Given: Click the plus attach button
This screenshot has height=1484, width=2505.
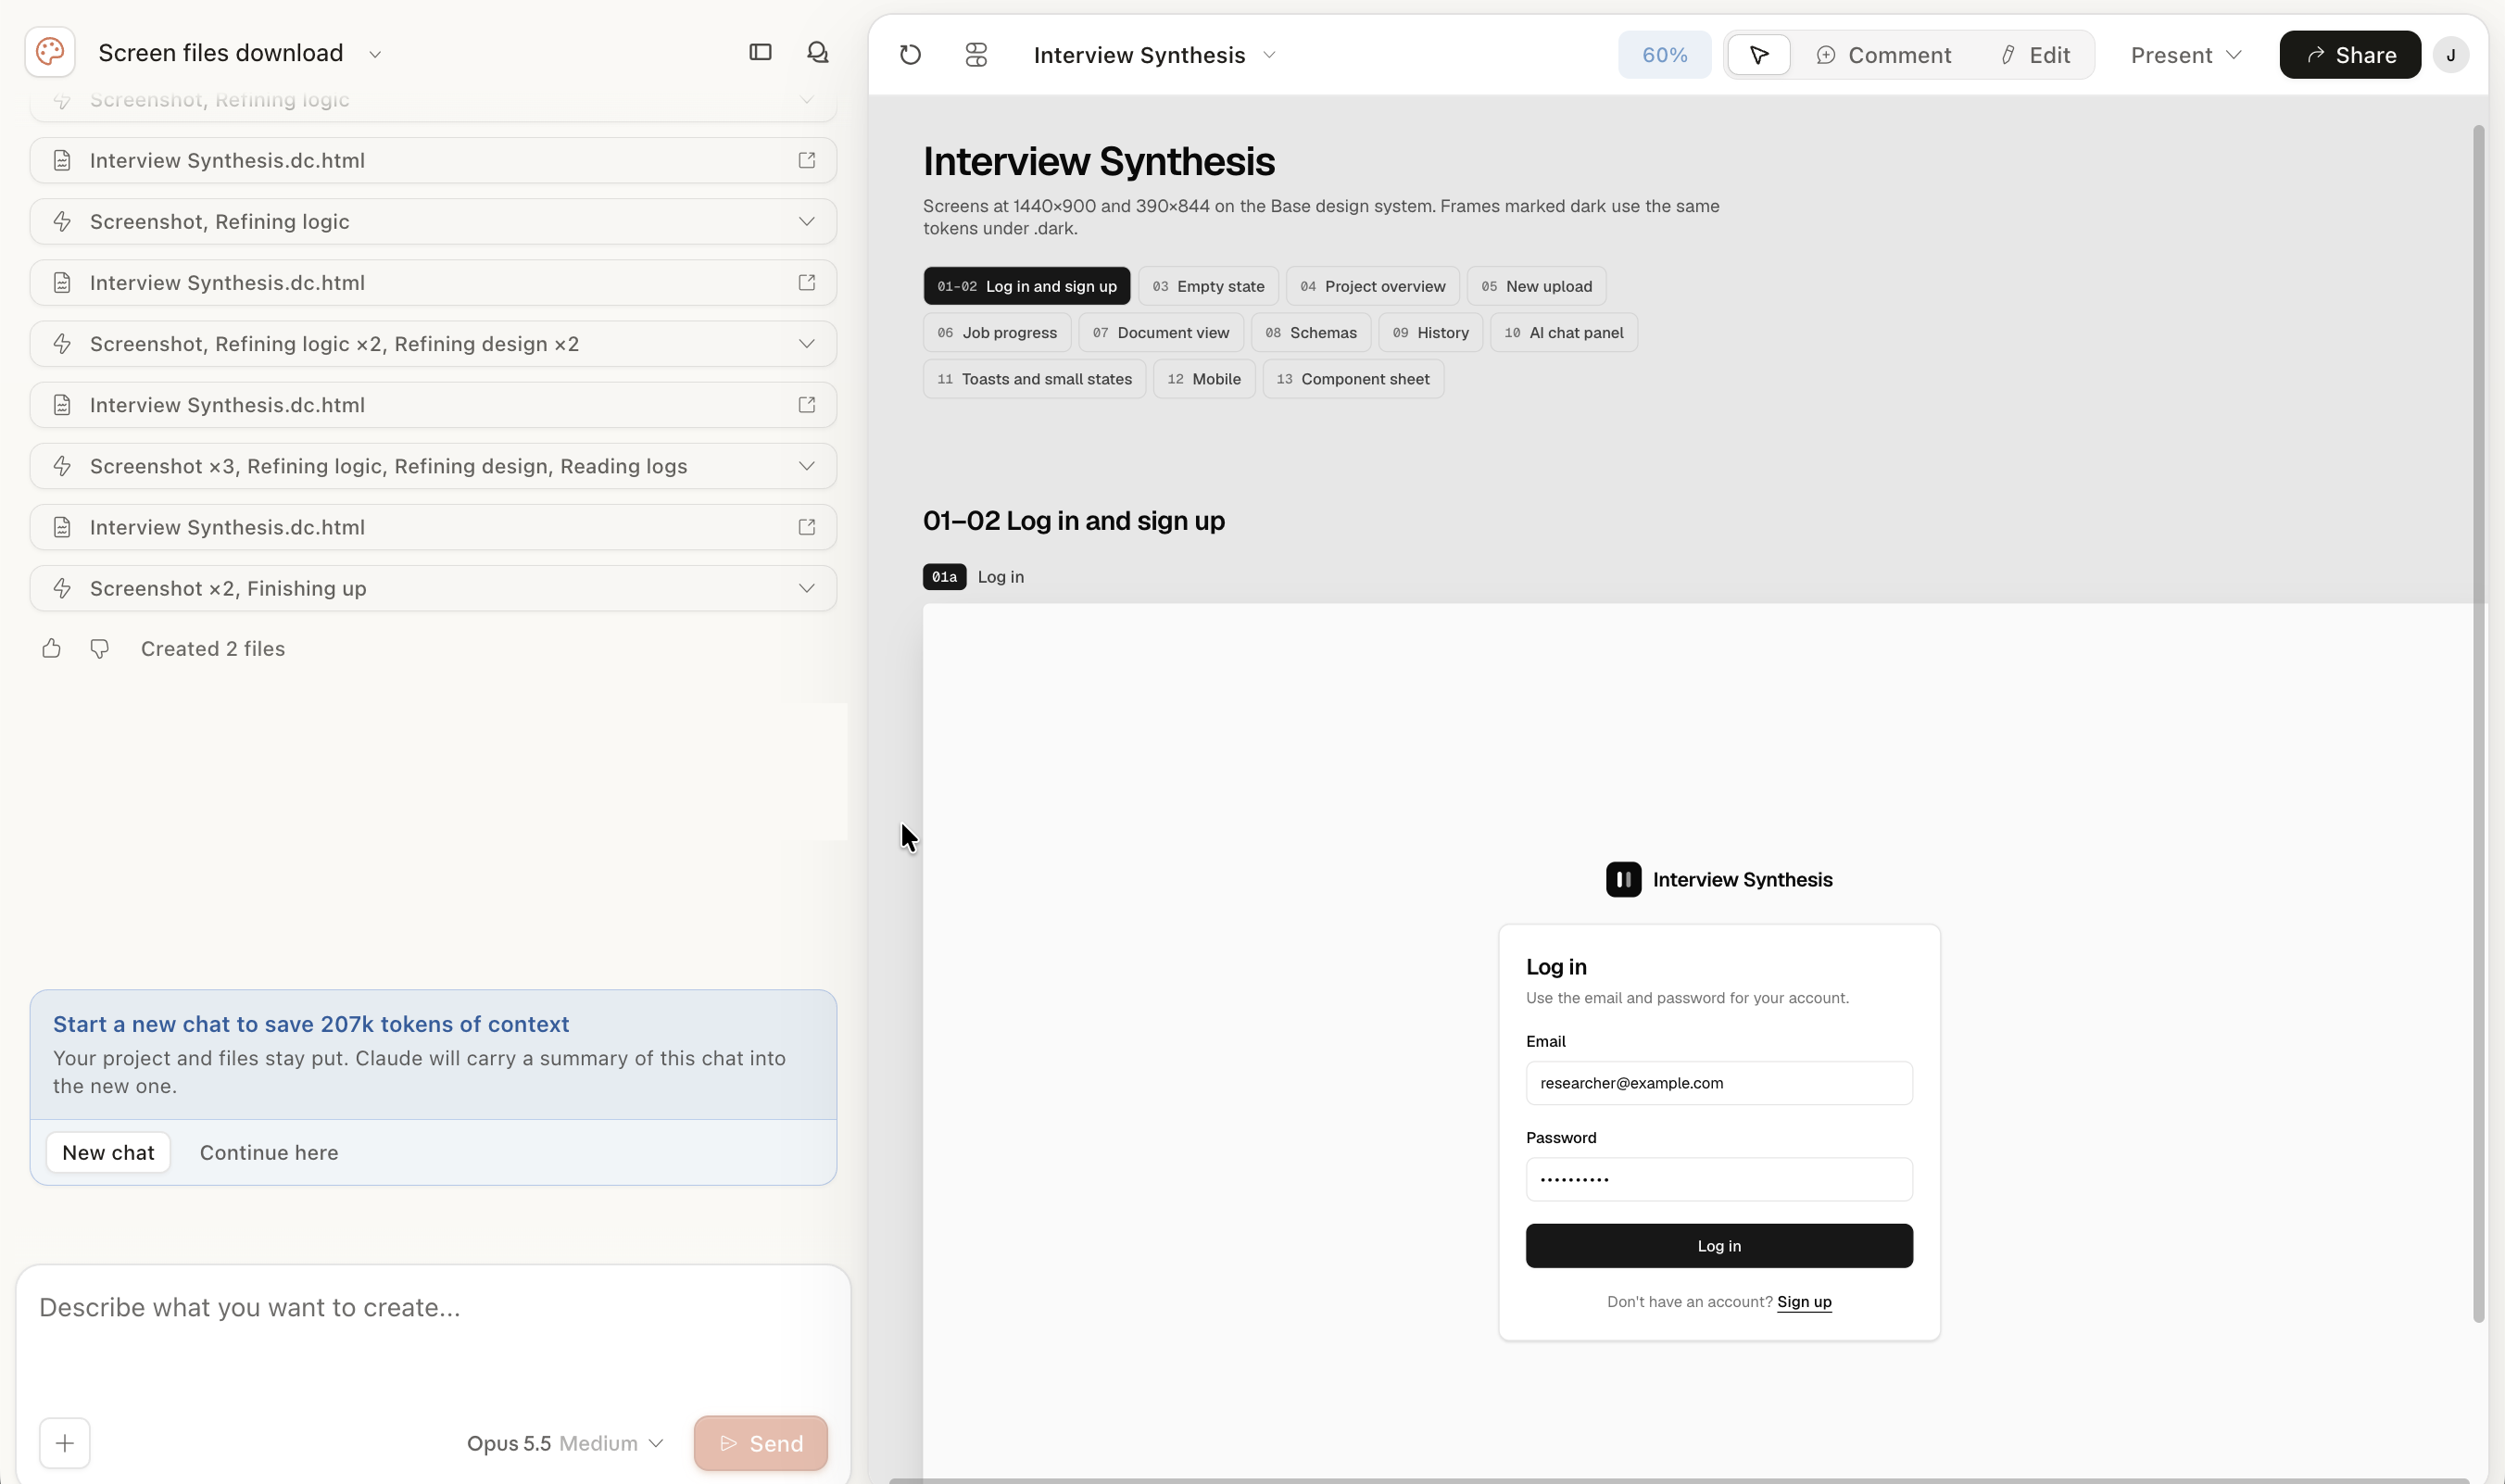Looking at the screenshot, I should coord(65,1443).
